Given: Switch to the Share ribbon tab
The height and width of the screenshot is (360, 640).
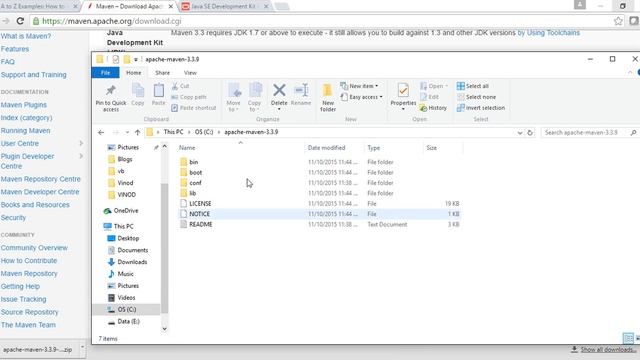Looking at the screenshot, I should pos(162,73).
